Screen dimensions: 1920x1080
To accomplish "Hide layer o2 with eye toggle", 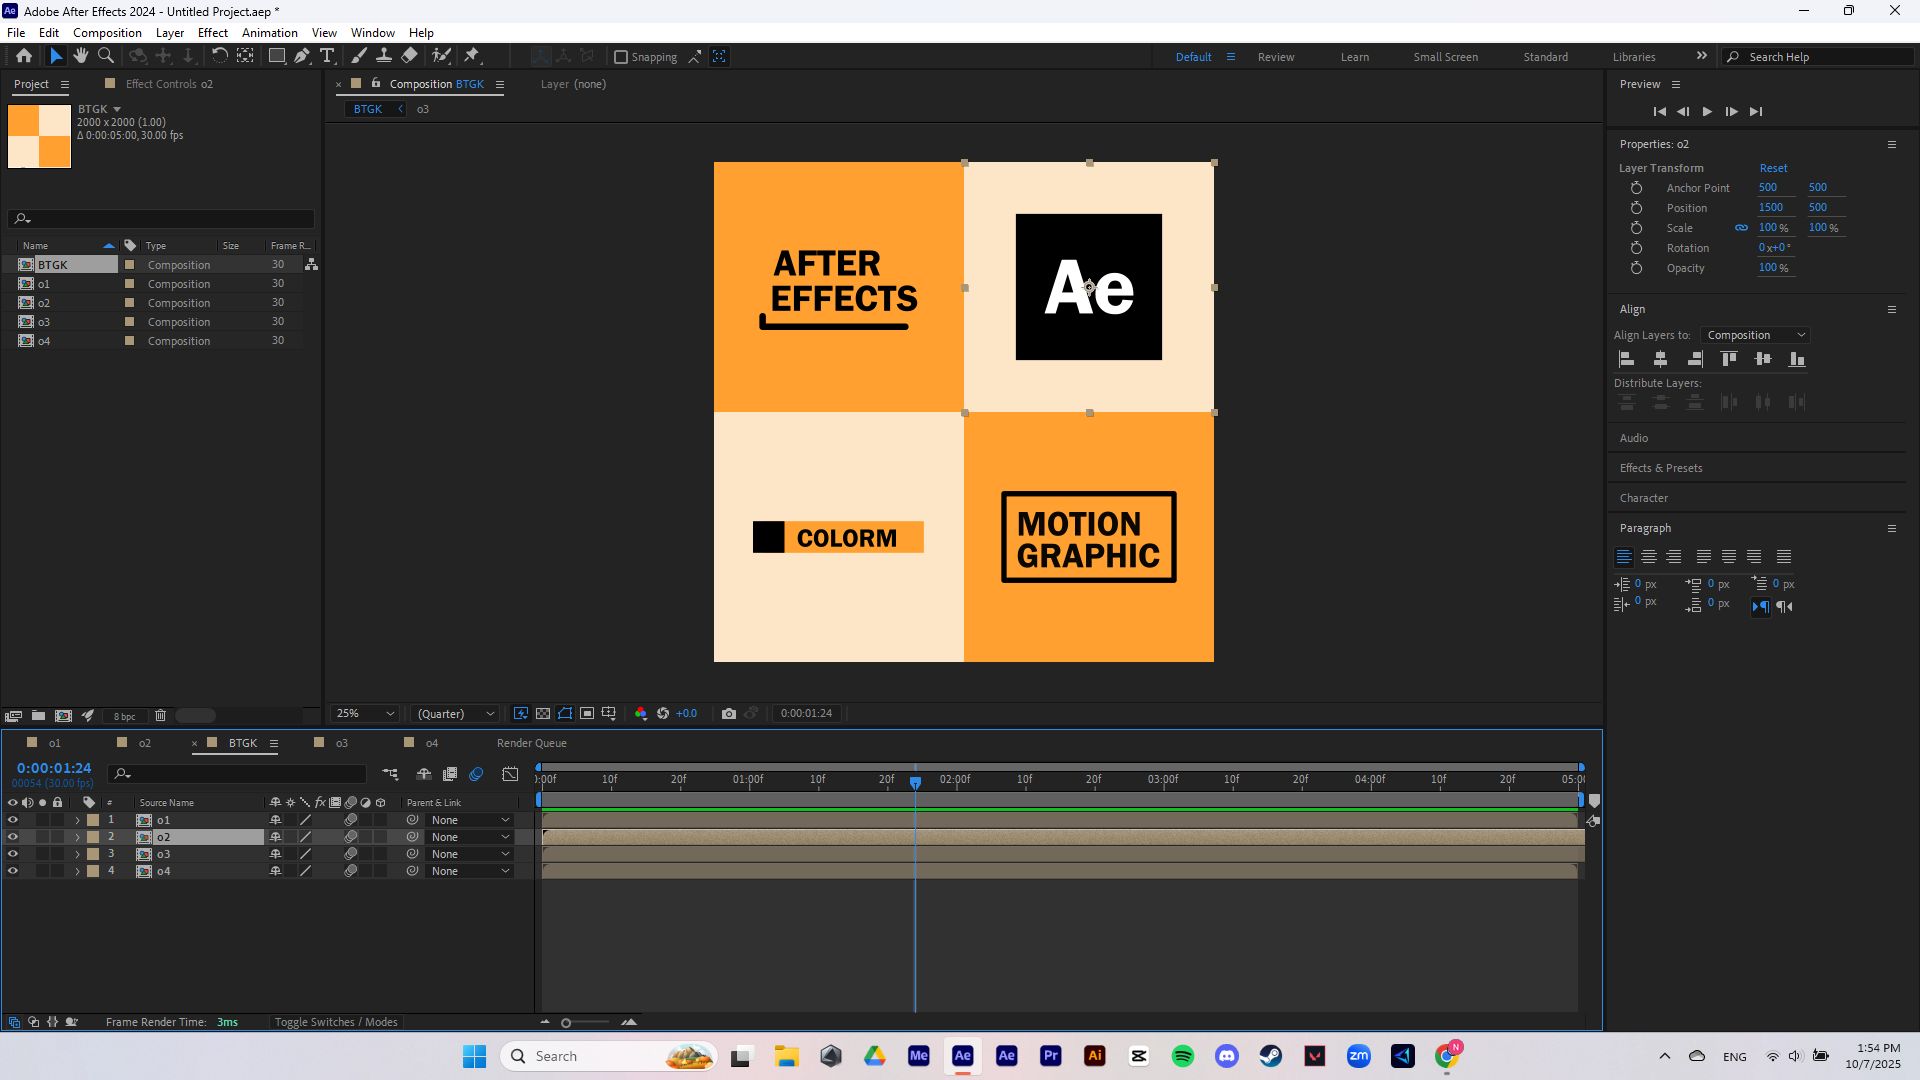I will (13, 837).
